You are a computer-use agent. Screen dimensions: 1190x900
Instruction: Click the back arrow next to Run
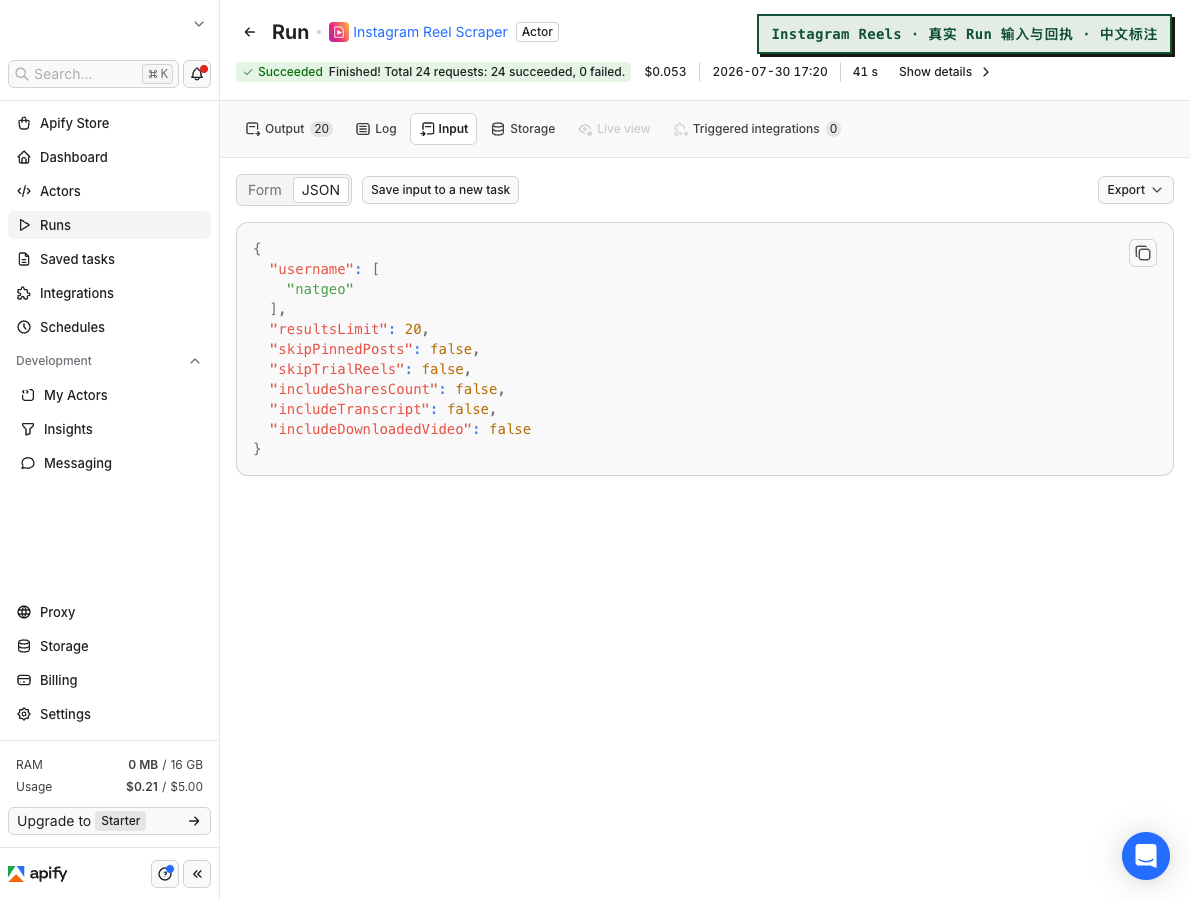250,32
